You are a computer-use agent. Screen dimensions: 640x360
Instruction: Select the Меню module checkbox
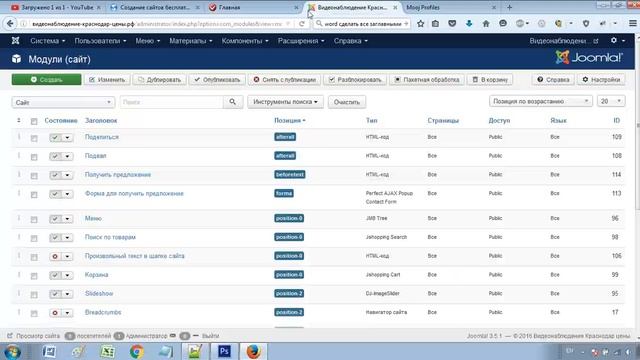[34, 220]
